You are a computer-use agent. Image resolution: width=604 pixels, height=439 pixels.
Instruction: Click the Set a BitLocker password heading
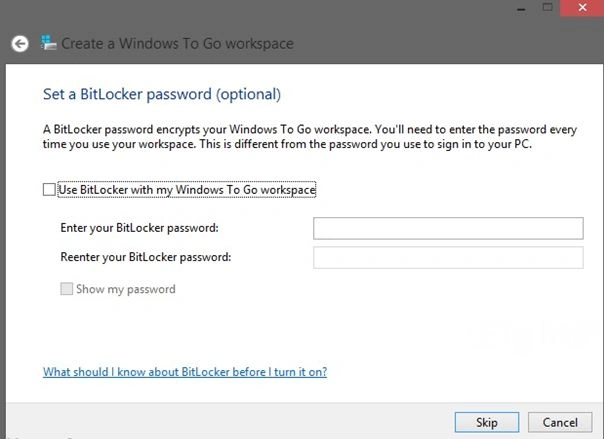pyautogui.click(x=162, y=95)
